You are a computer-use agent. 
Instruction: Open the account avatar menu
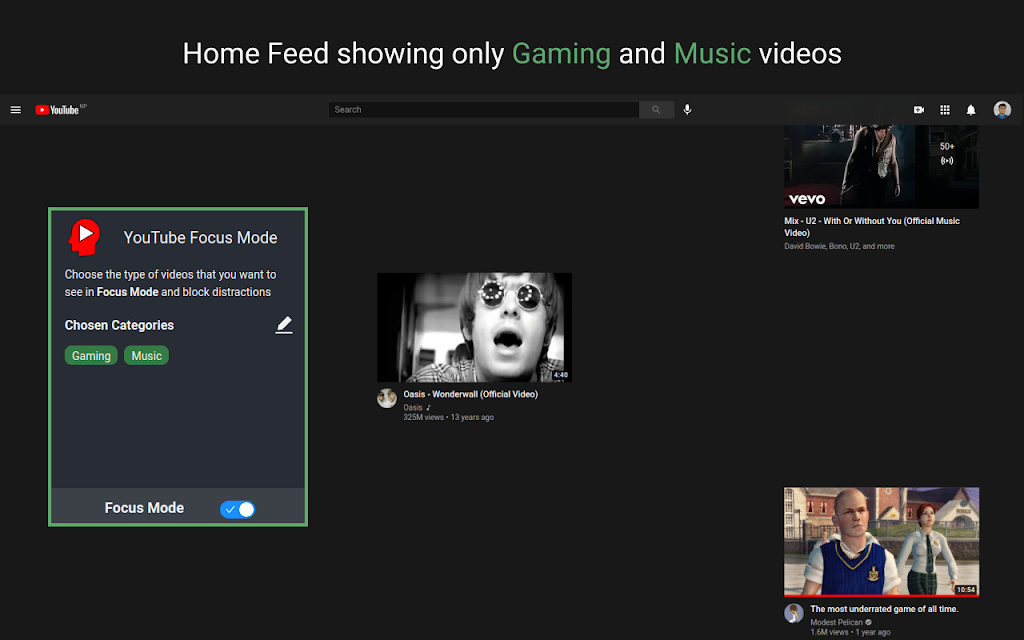click(x=1002, y=110)
